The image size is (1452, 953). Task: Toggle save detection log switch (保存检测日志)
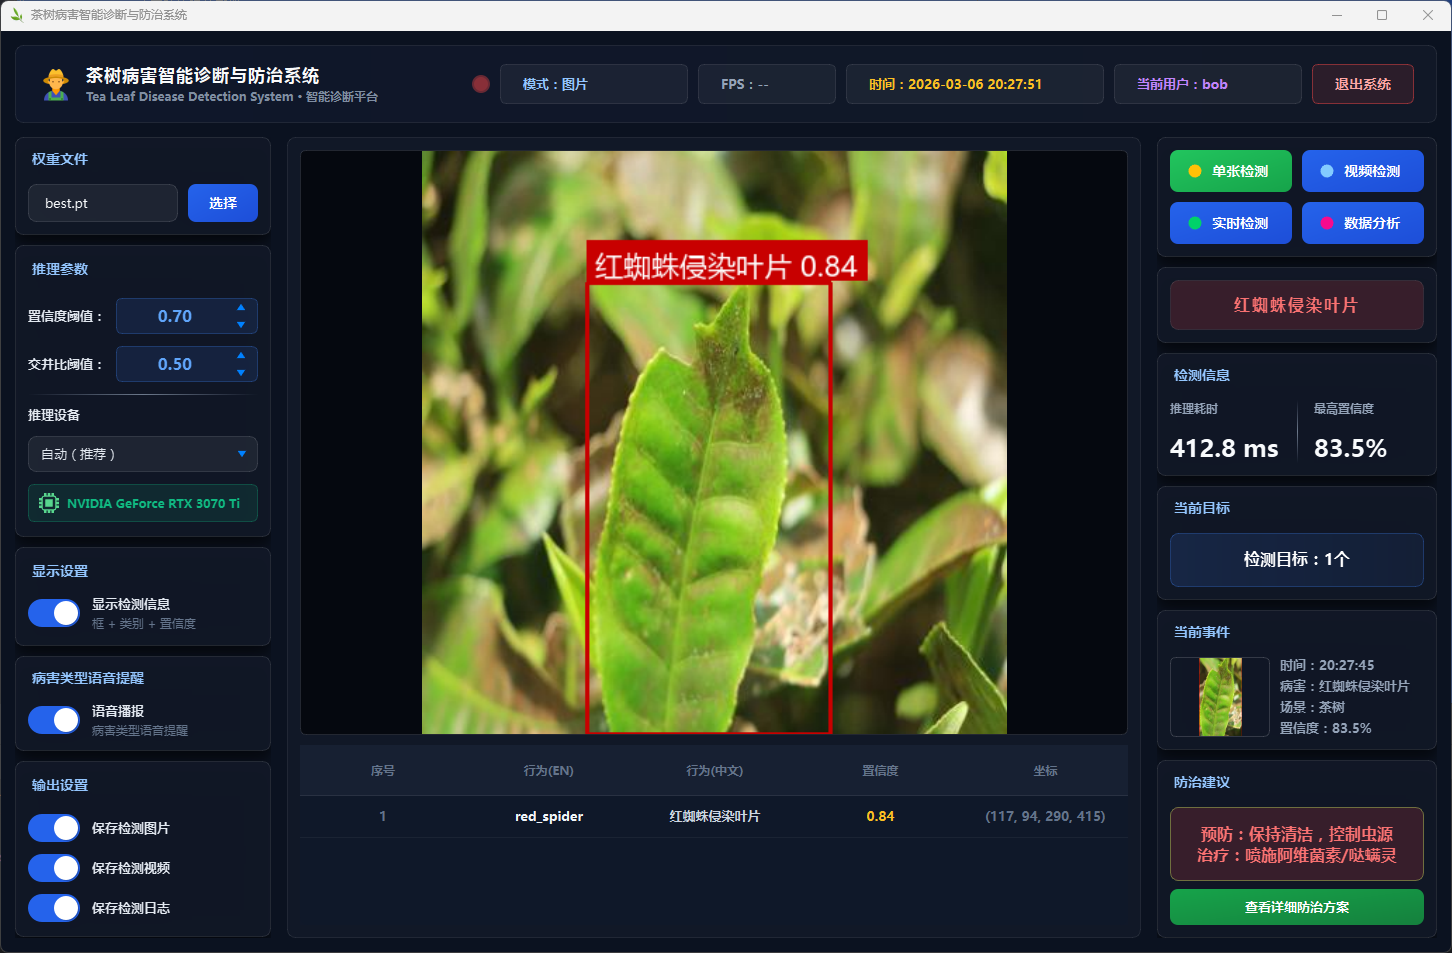[x=54, y=908]
